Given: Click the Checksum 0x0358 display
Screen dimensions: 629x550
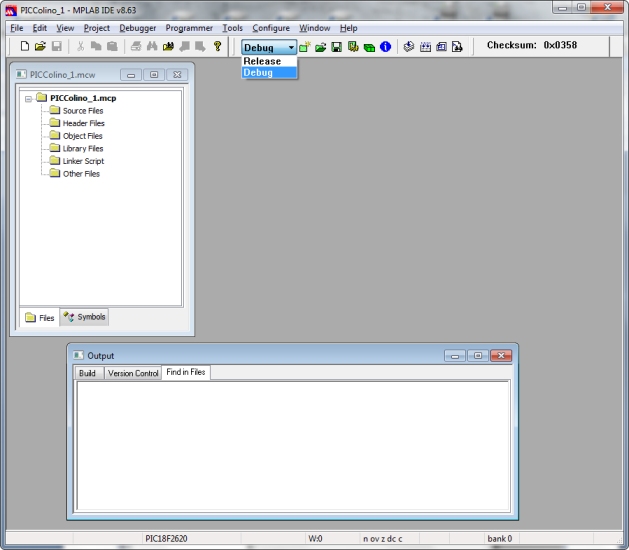Looking at the screenshot, I should tap(532, 45).
